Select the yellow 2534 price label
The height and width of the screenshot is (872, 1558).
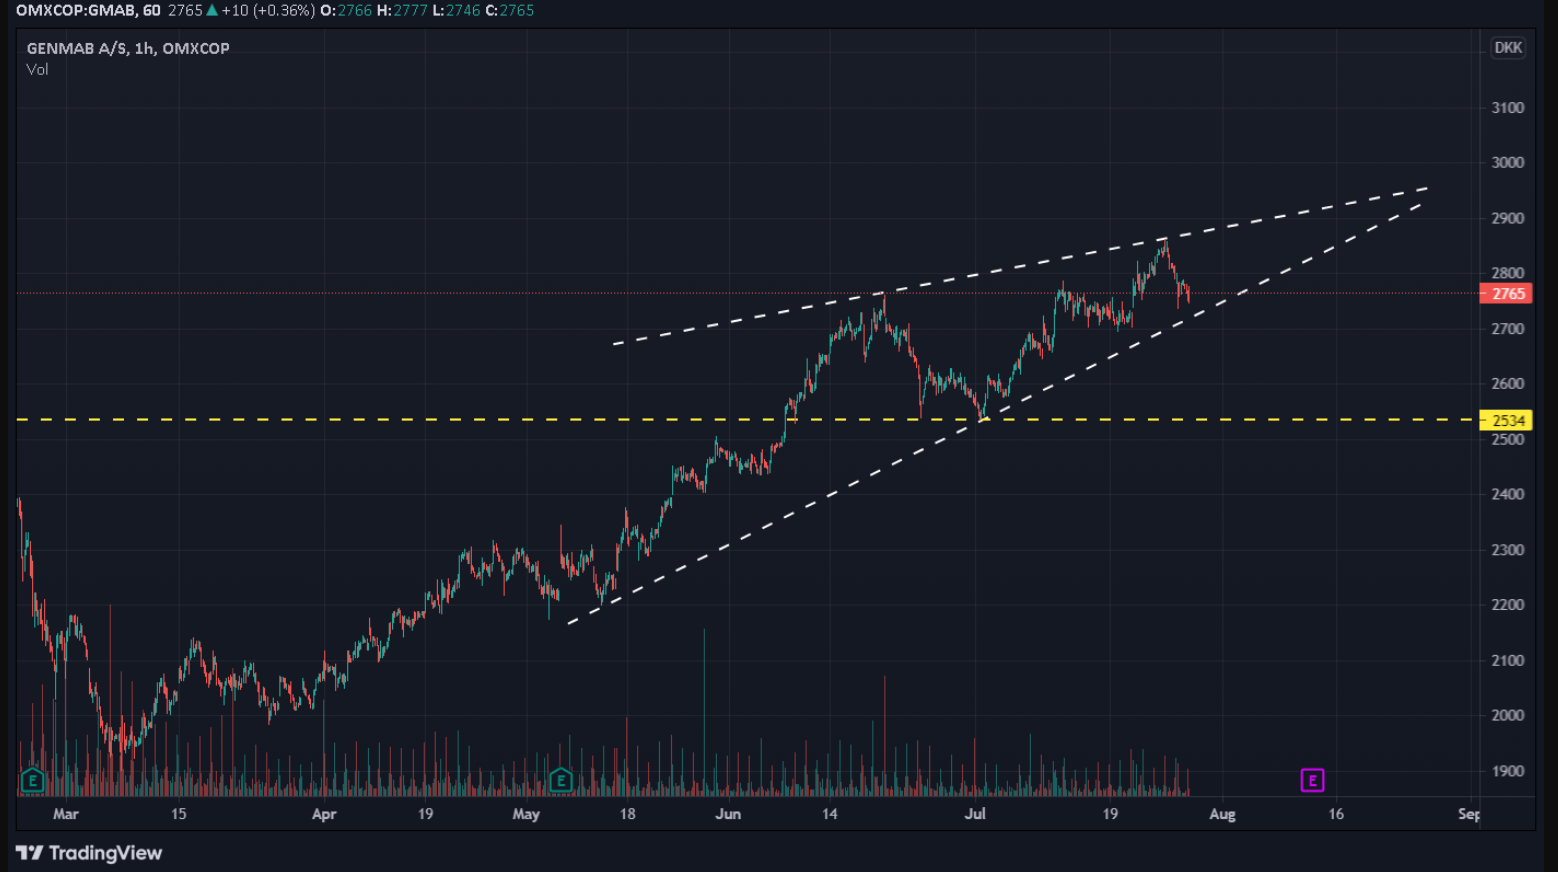1506,420
